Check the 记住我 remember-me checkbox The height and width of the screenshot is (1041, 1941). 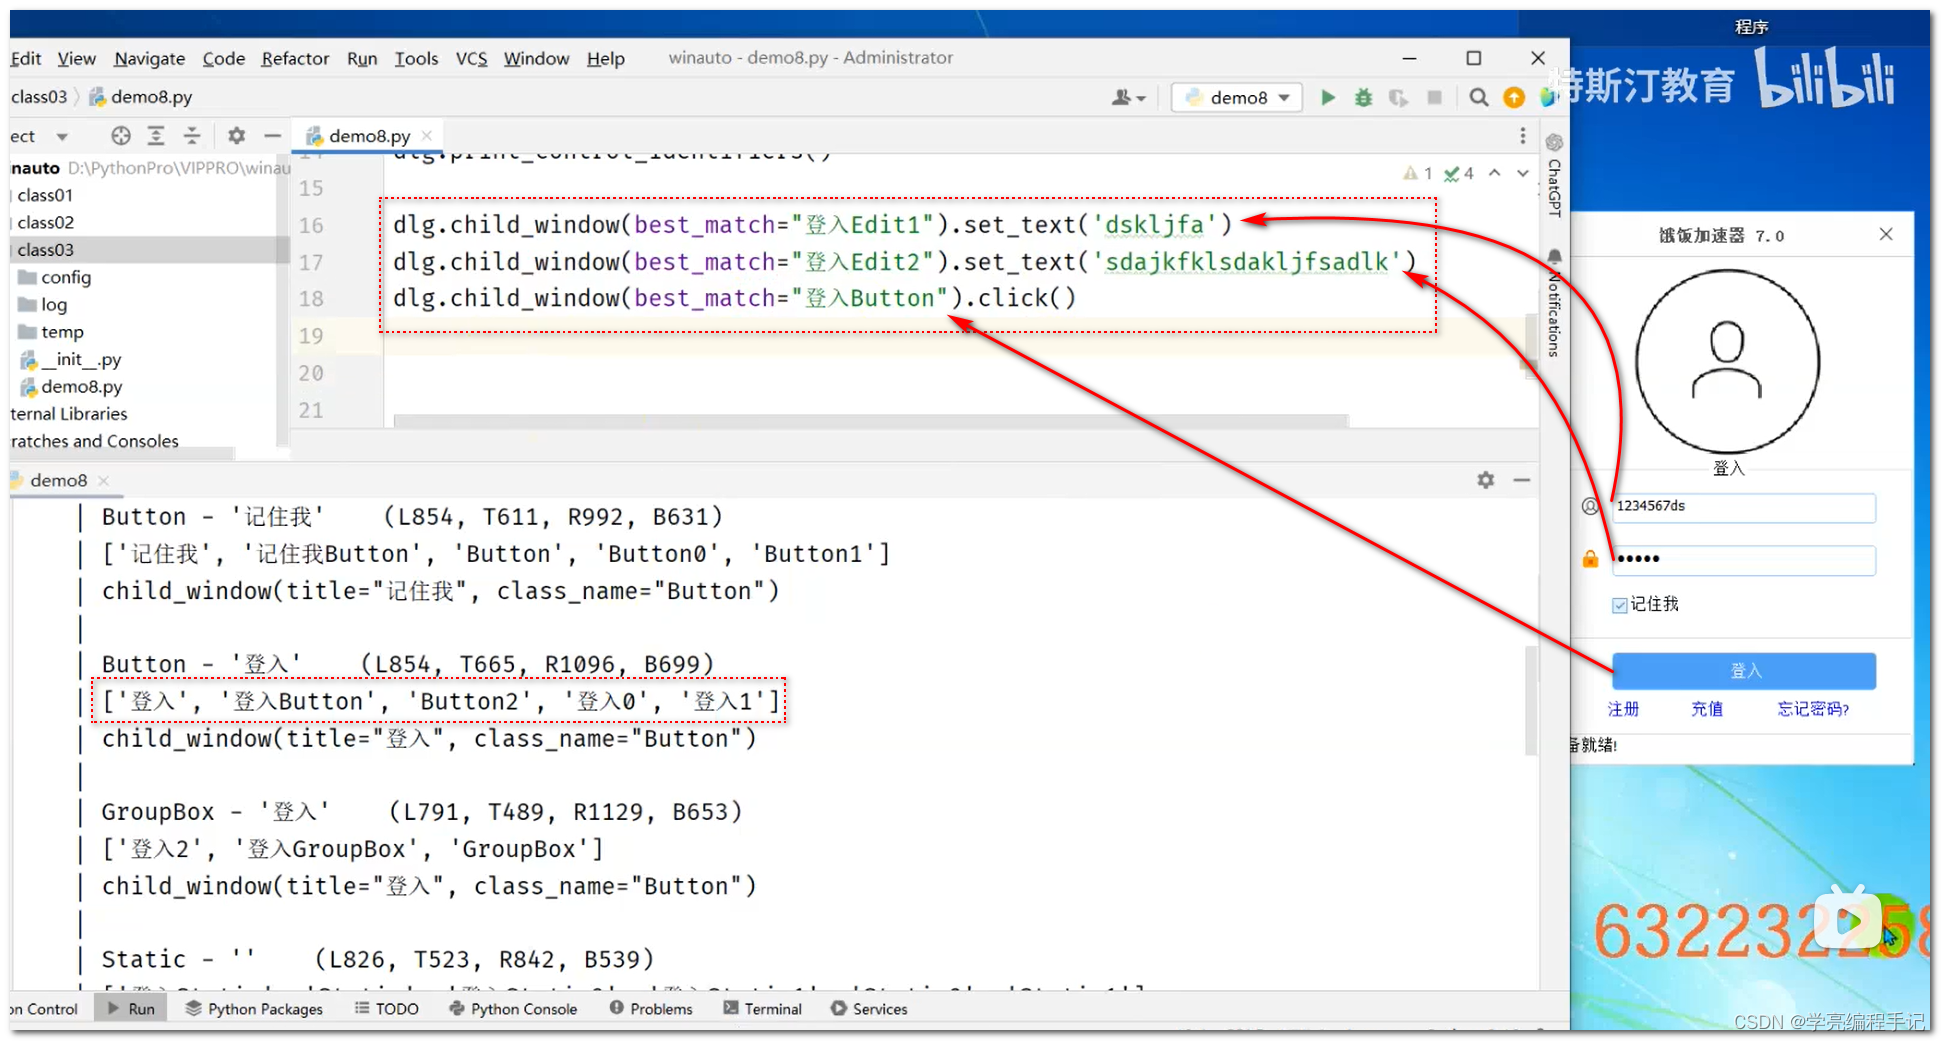tap(1621, 604)
